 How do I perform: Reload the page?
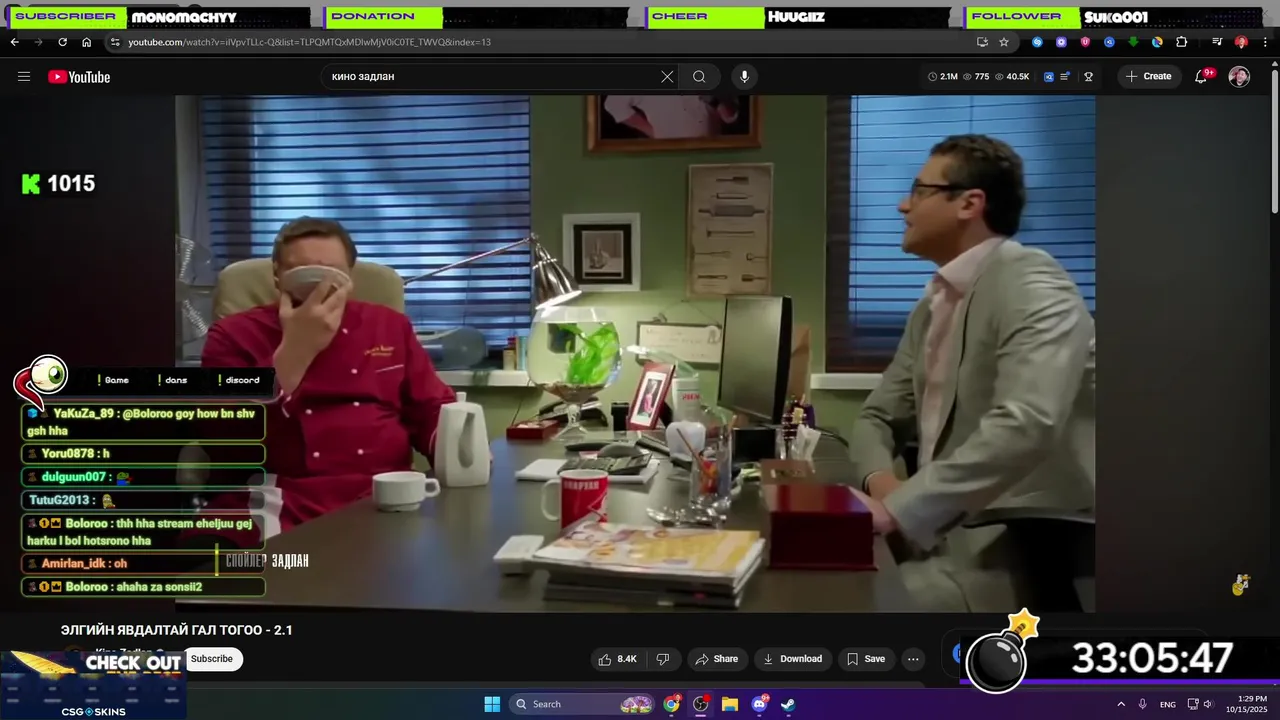click(x=62, y=42)
